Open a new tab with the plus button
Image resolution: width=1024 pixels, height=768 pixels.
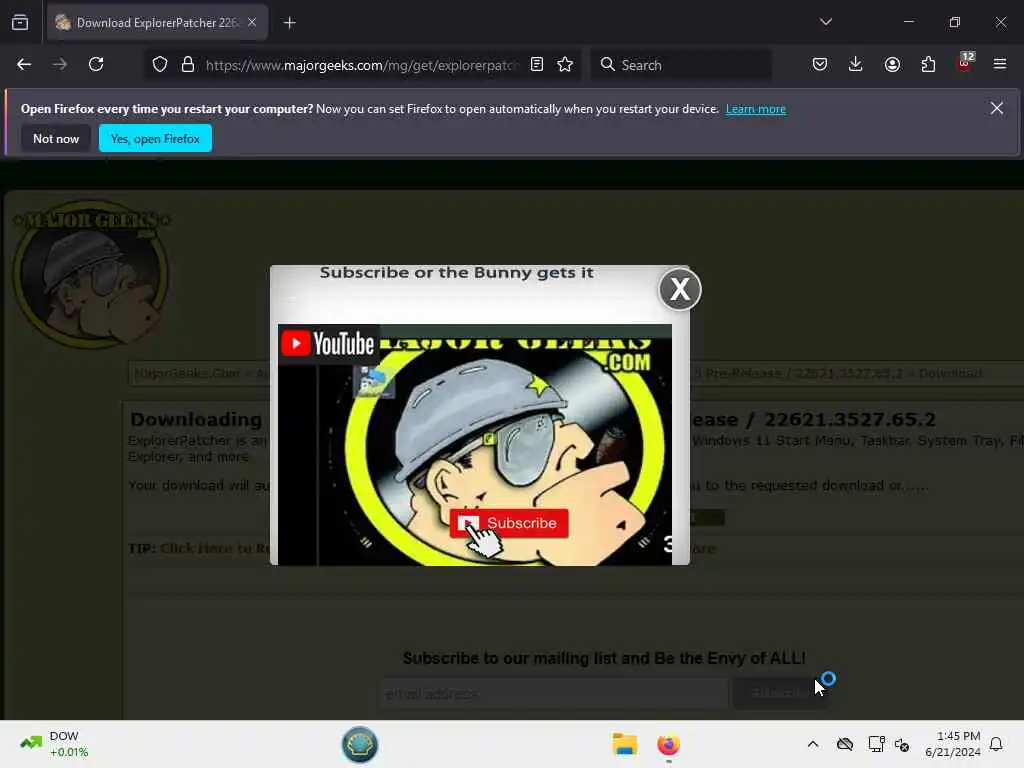coord(289,23)
